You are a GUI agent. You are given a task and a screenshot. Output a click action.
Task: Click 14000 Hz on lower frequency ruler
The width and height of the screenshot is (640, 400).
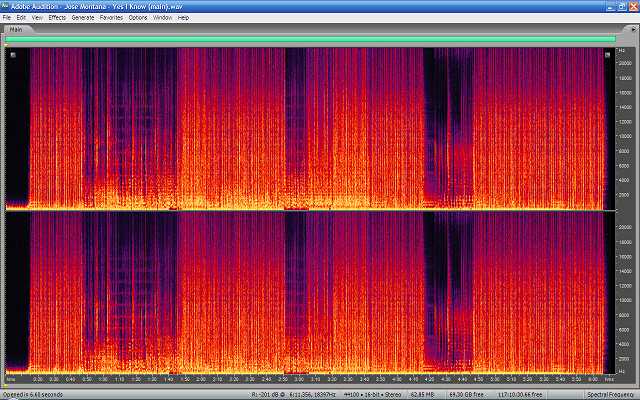pyautogui.click(x=625, y=271)
